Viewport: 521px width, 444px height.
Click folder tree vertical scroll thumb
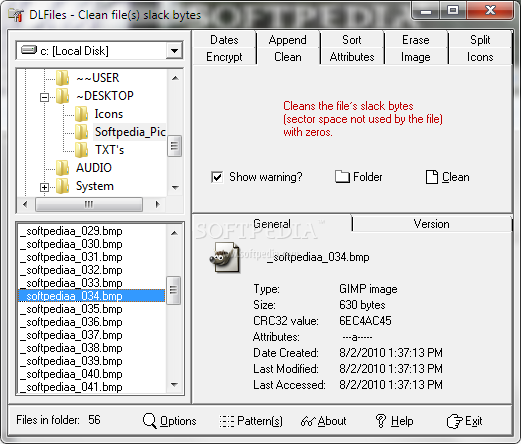coord(174,146)
